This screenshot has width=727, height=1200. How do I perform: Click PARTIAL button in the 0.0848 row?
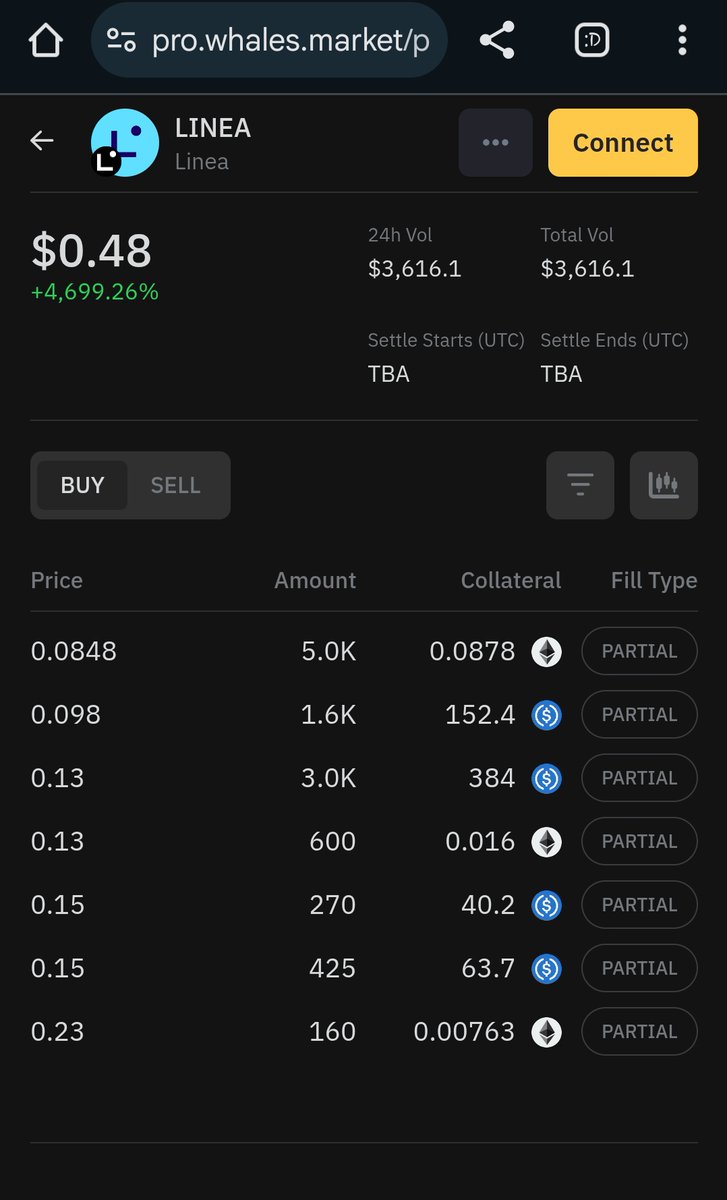click(x=639, y=651)
